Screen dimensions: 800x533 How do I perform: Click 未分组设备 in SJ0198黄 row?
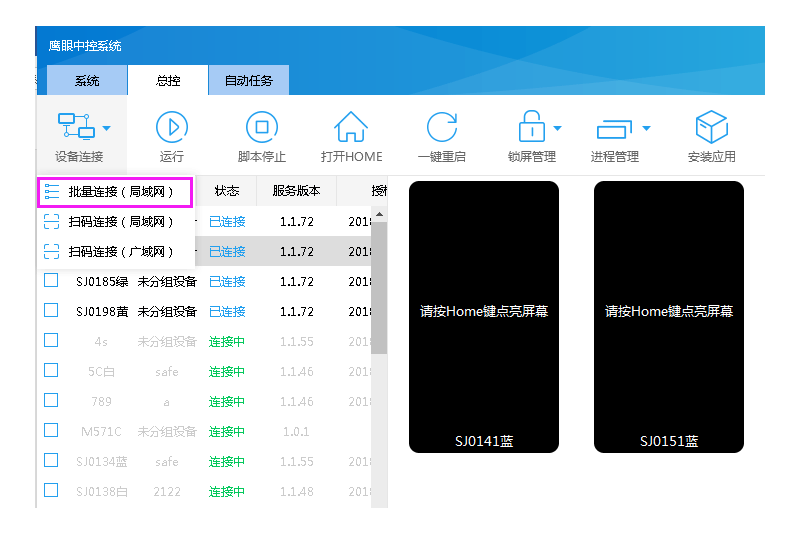tap(167, 312)
